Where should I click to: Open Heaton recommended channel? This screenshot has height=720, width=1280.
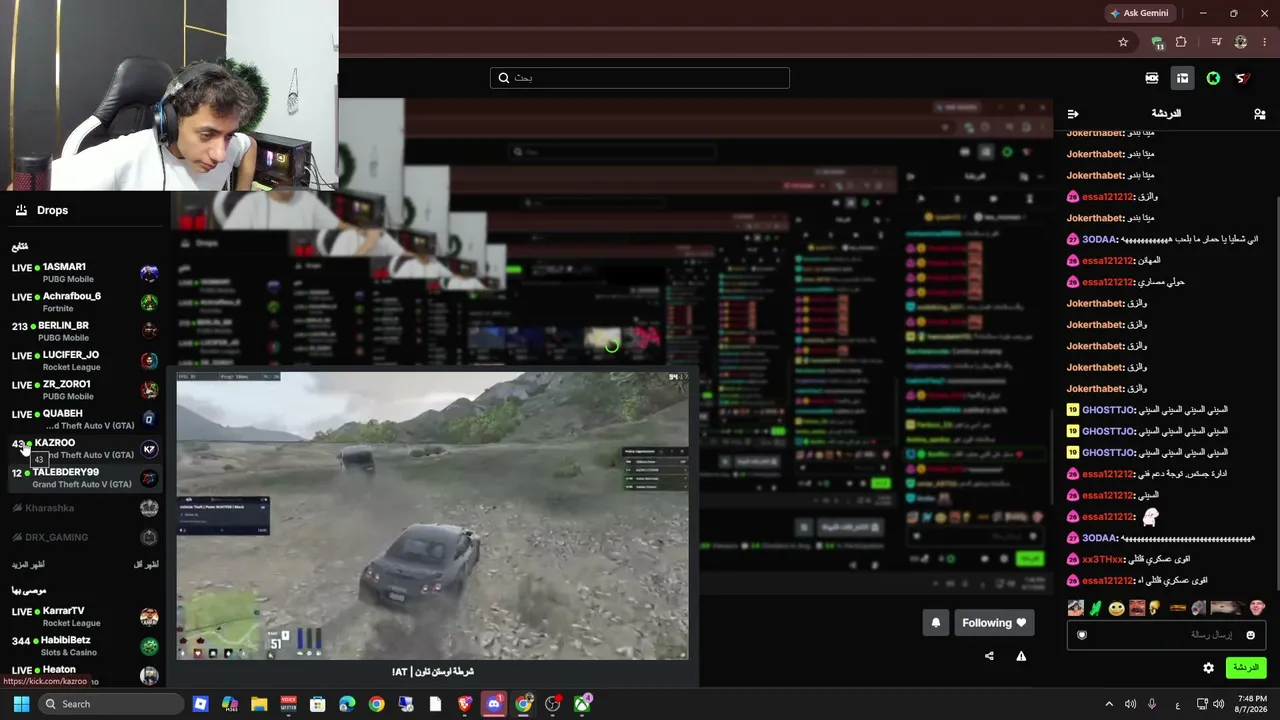pos(85,673)
